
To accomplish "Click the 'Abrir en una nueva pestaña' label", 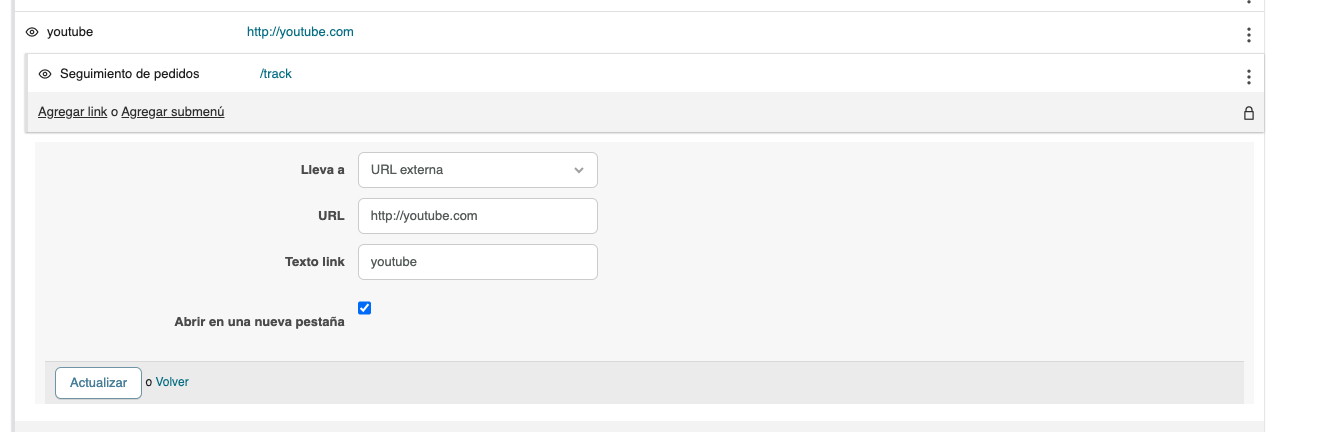I will click(x=259, y=322).
